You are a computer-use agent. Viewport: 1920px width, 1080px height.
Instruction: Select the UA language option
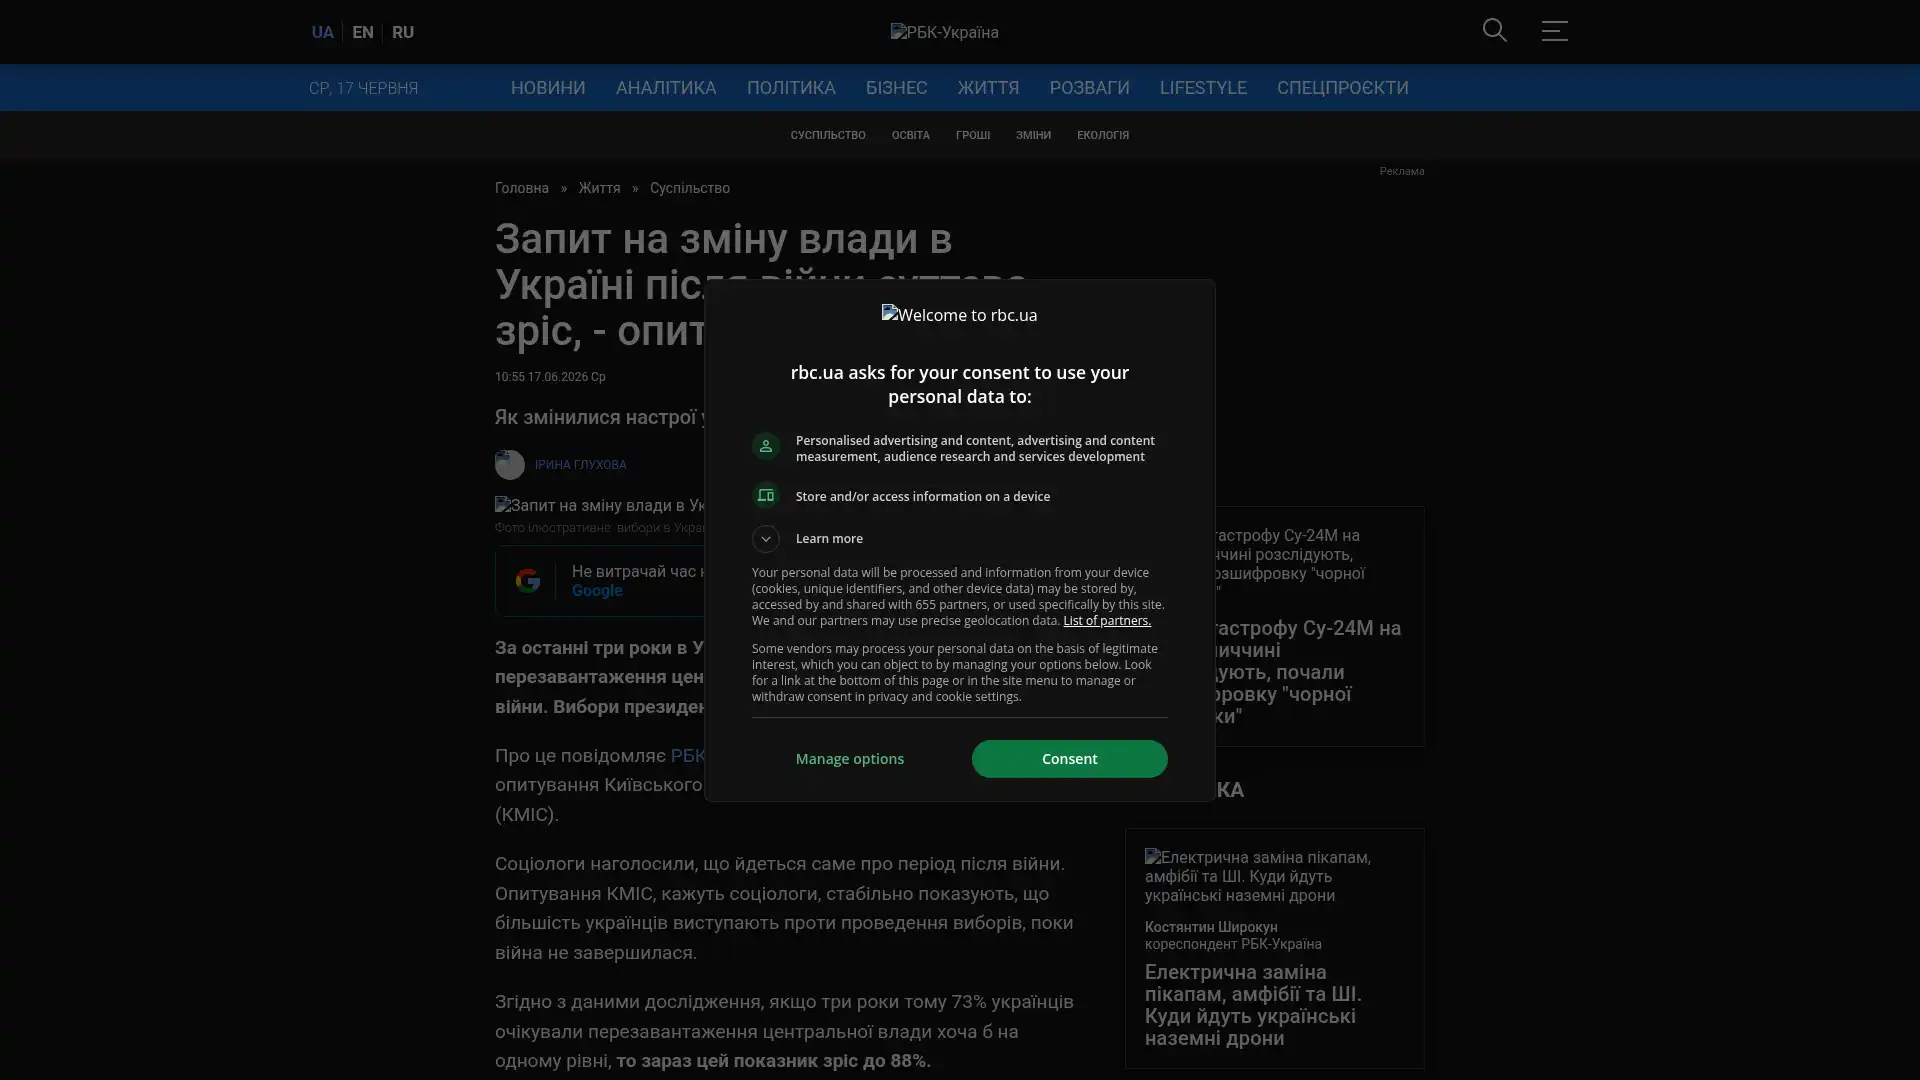point(322,32)
